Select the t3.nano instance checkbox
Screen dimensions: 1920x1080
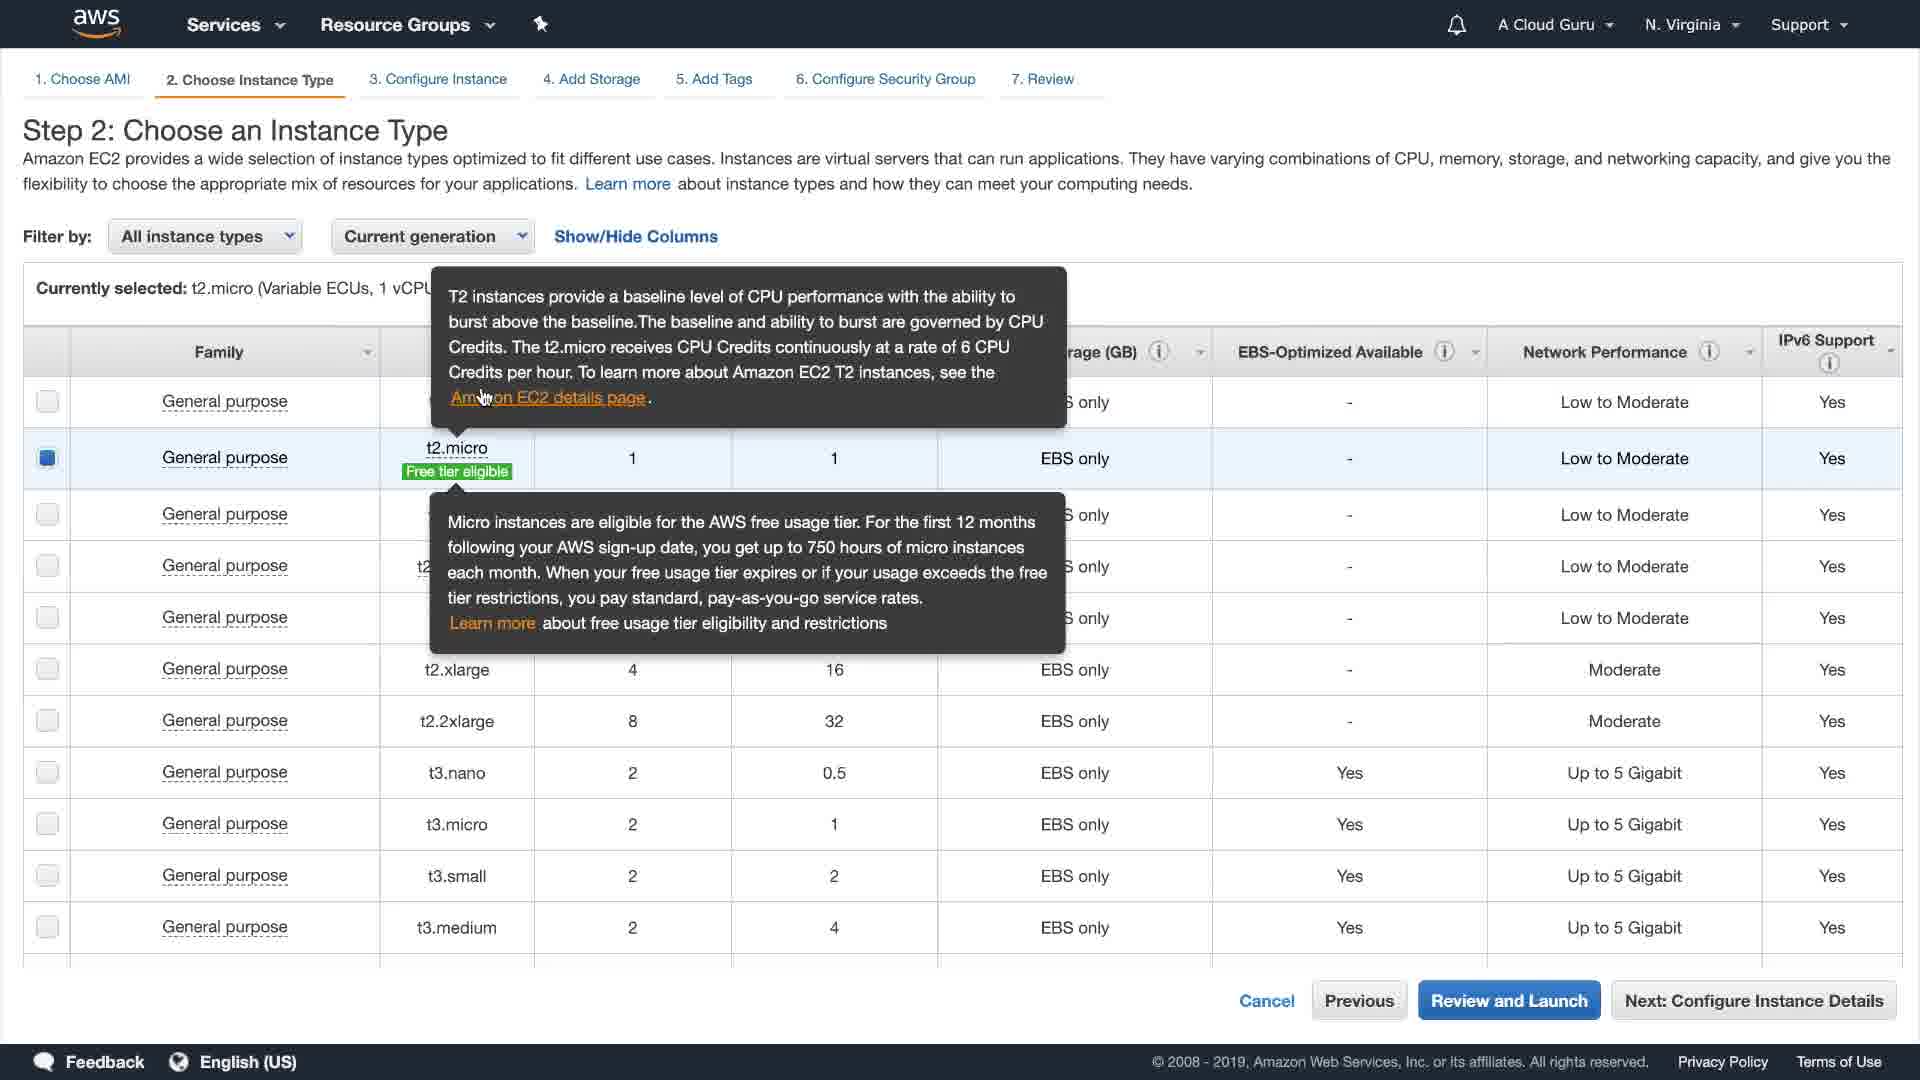(47, 773)
